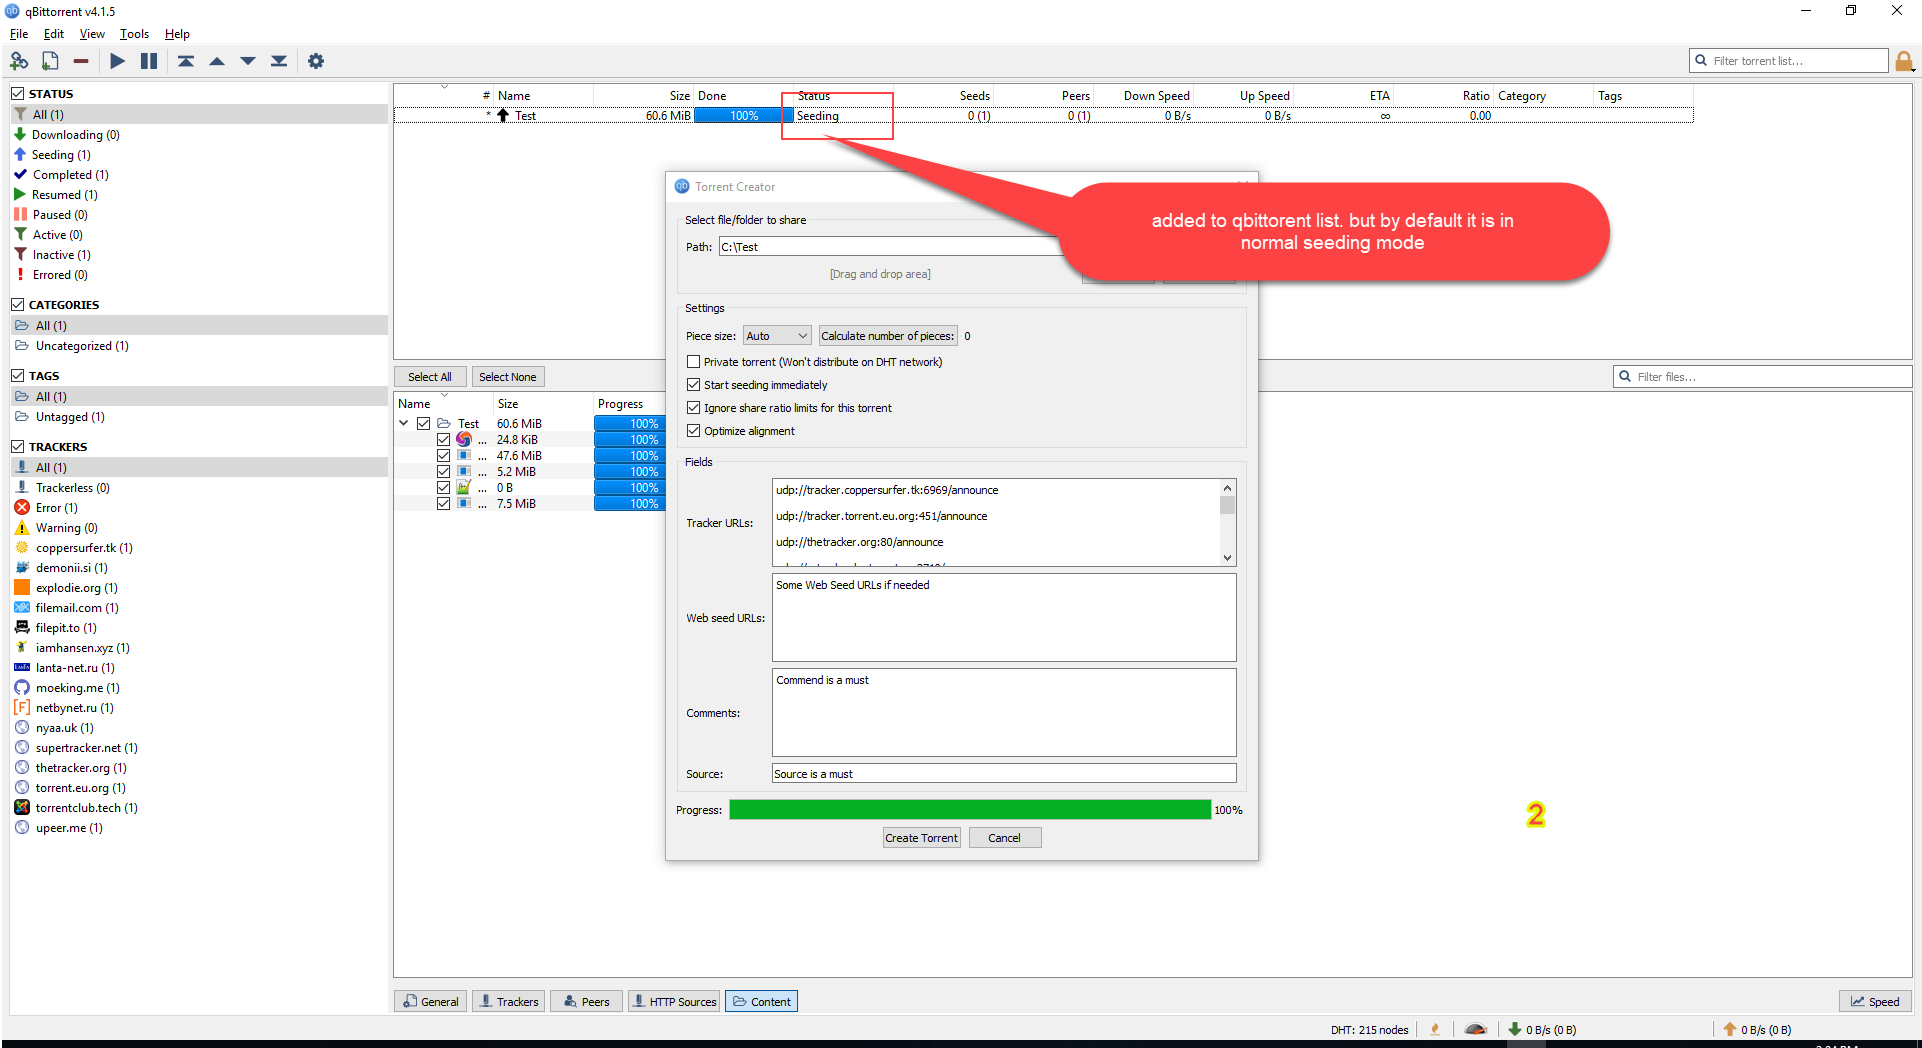The image size is (1922, 1048).
Task: Open the Tools menu
Action: (x=134, y=34)
